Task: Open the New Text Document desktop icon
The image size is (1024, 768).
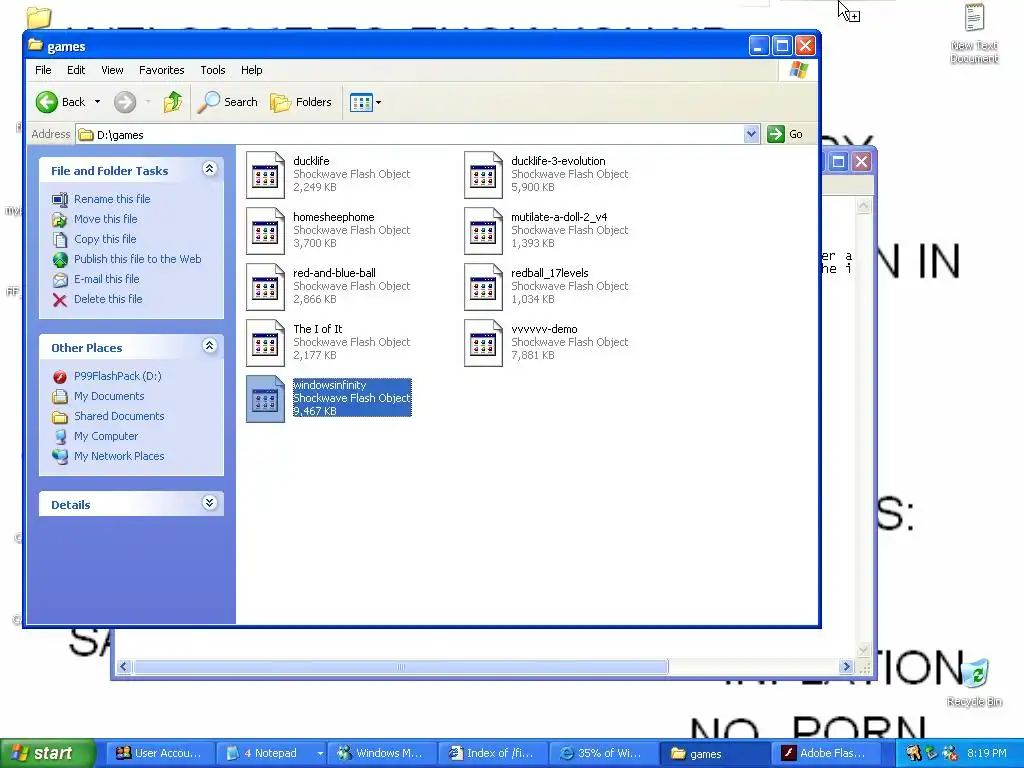Action: tap(974, 34)
